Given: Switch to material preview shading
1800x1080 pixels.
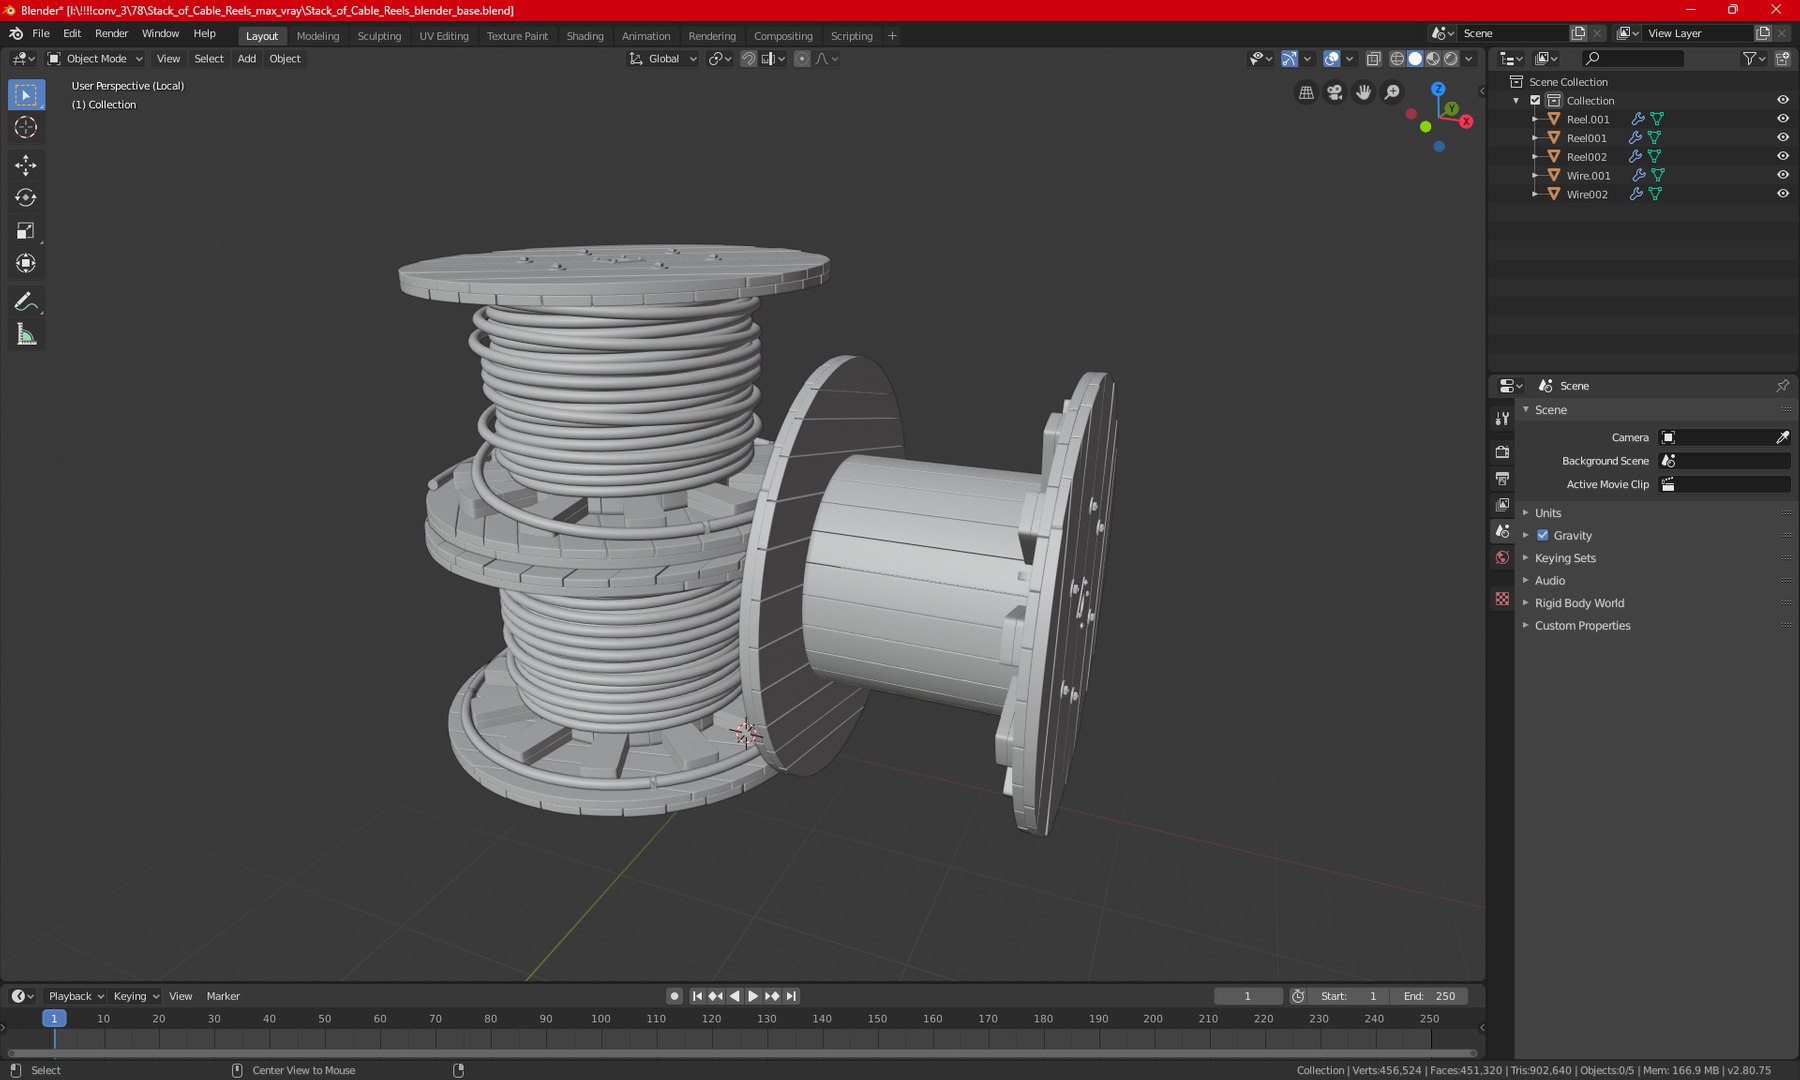Looking at the screenshot, I should [1433, 59].
